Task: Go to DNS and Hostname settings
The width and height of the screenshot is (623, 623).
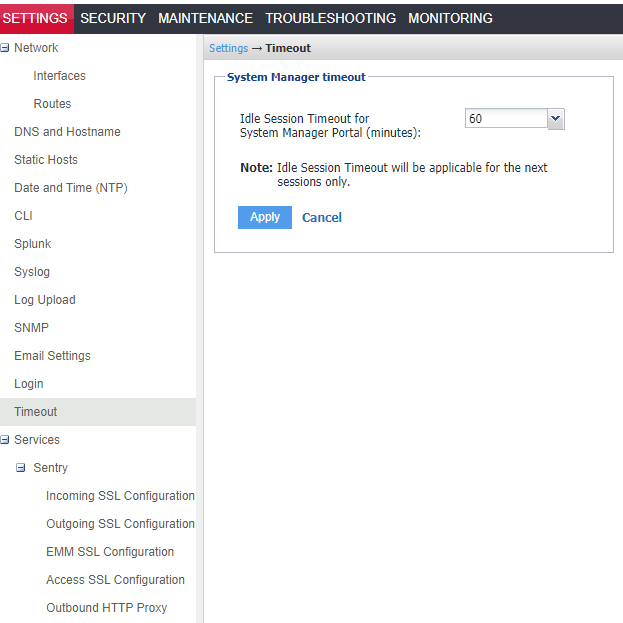Action: [x=67, y=132]
